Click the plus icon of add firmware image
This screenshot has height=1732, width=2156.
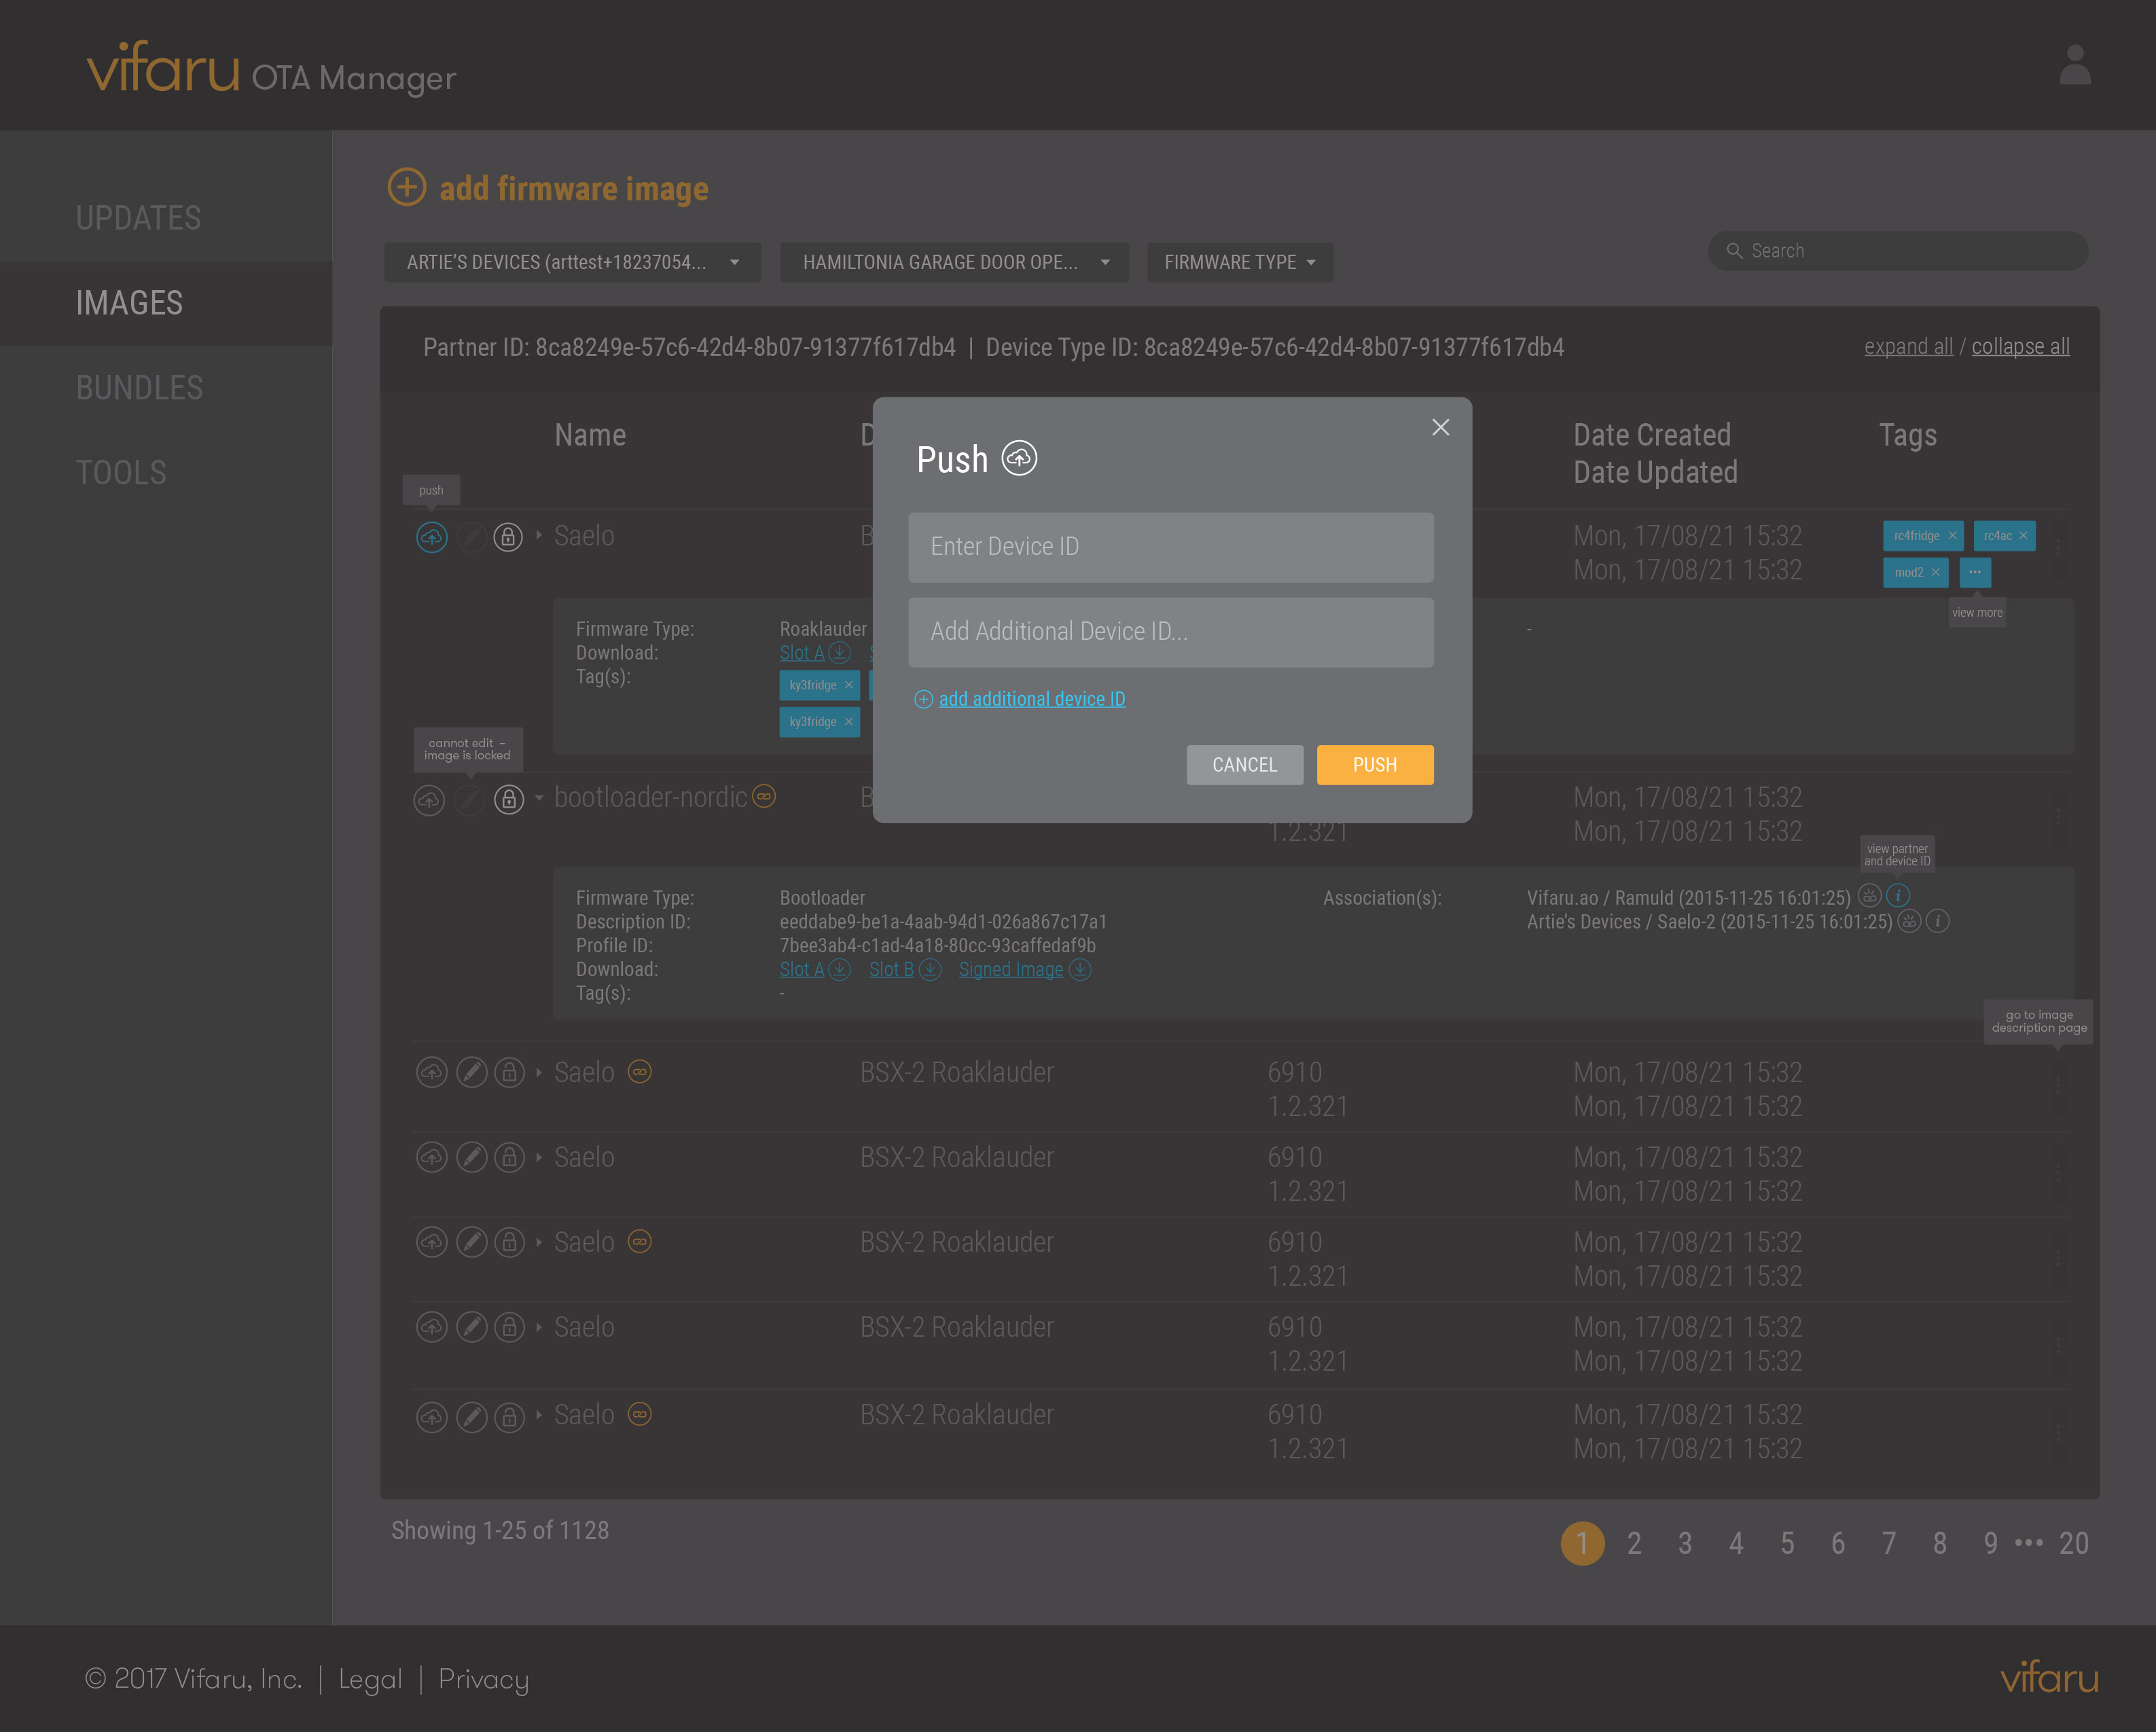pyautogui.click(x=406, y=187)
